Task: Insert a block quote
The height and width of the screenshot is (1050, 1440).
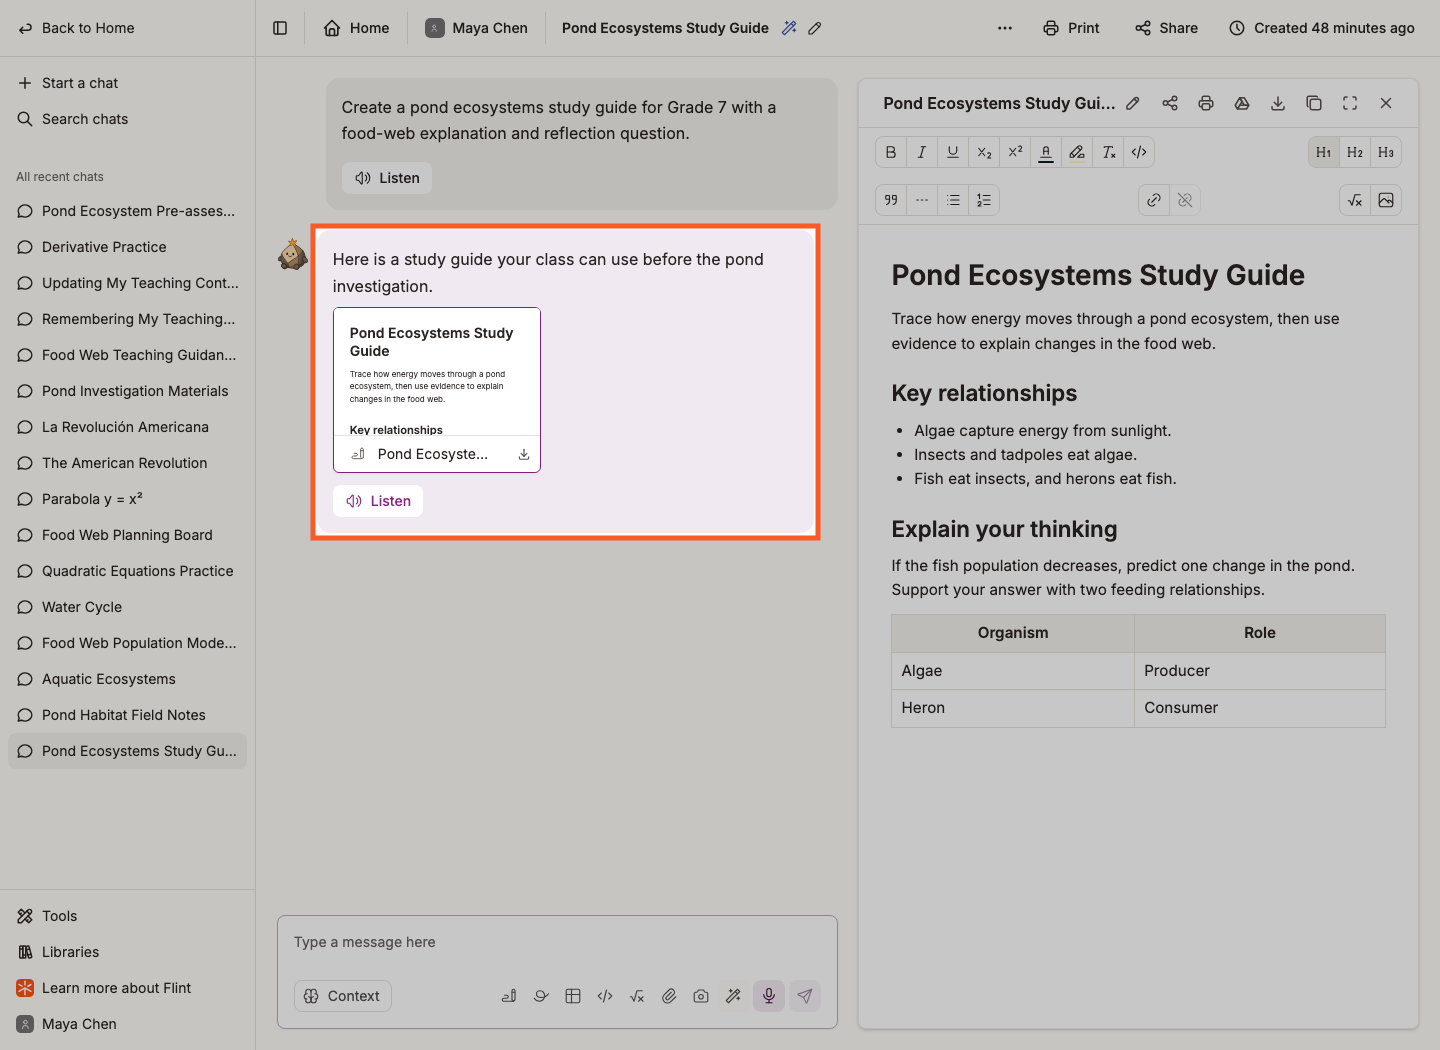Action: [x=891, y=200]
